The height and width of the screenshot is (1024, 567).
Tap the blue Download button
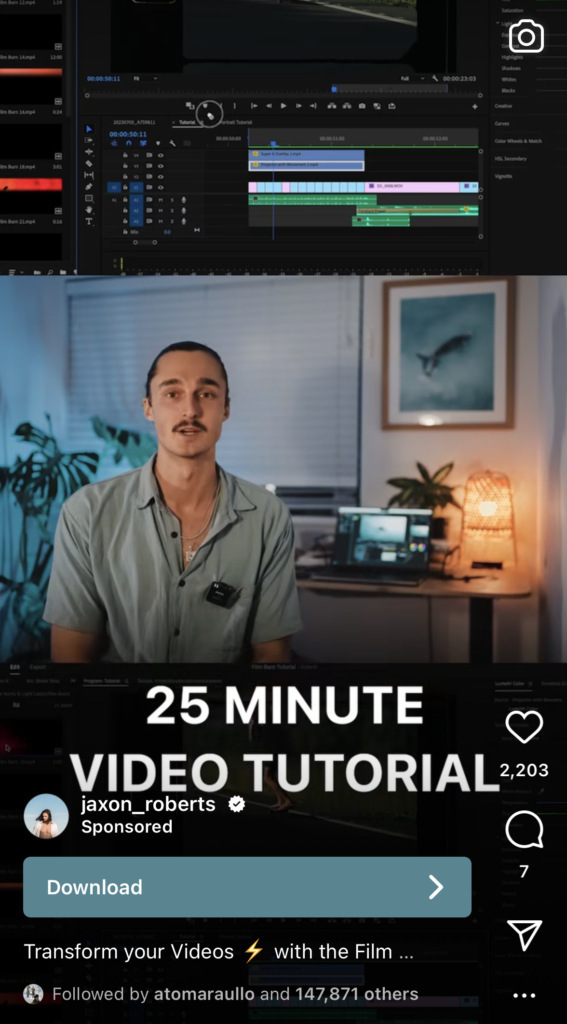tap(247, 887)
